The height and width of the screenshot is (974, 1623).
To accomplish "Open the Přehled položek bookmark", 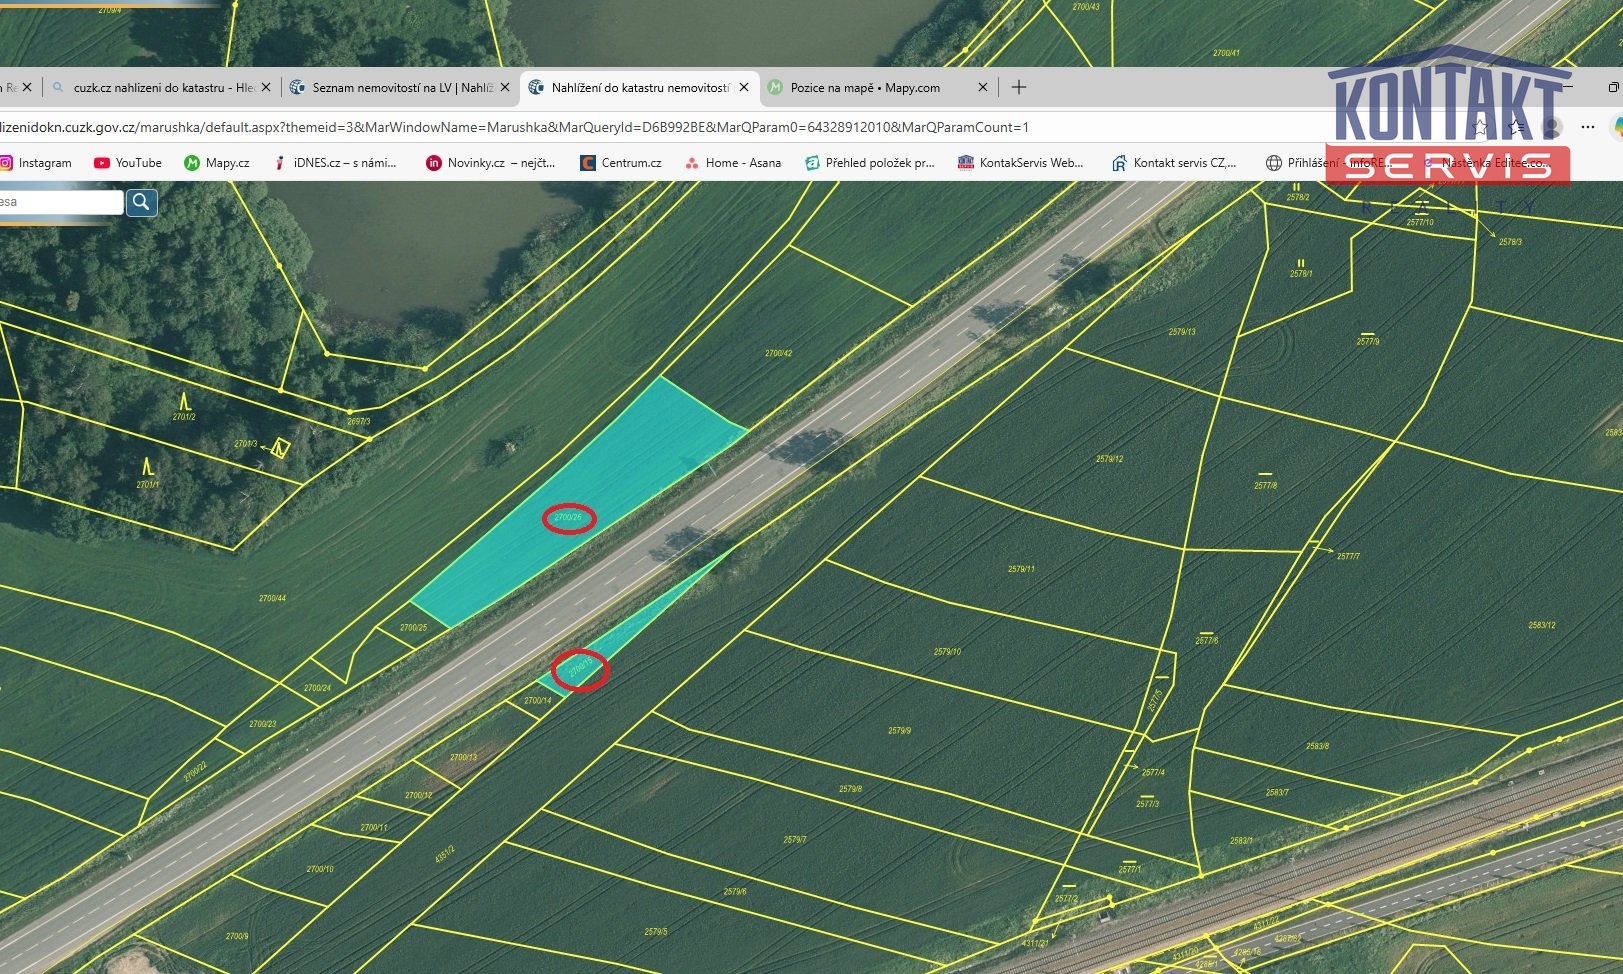I will click(x=870, y=163).
